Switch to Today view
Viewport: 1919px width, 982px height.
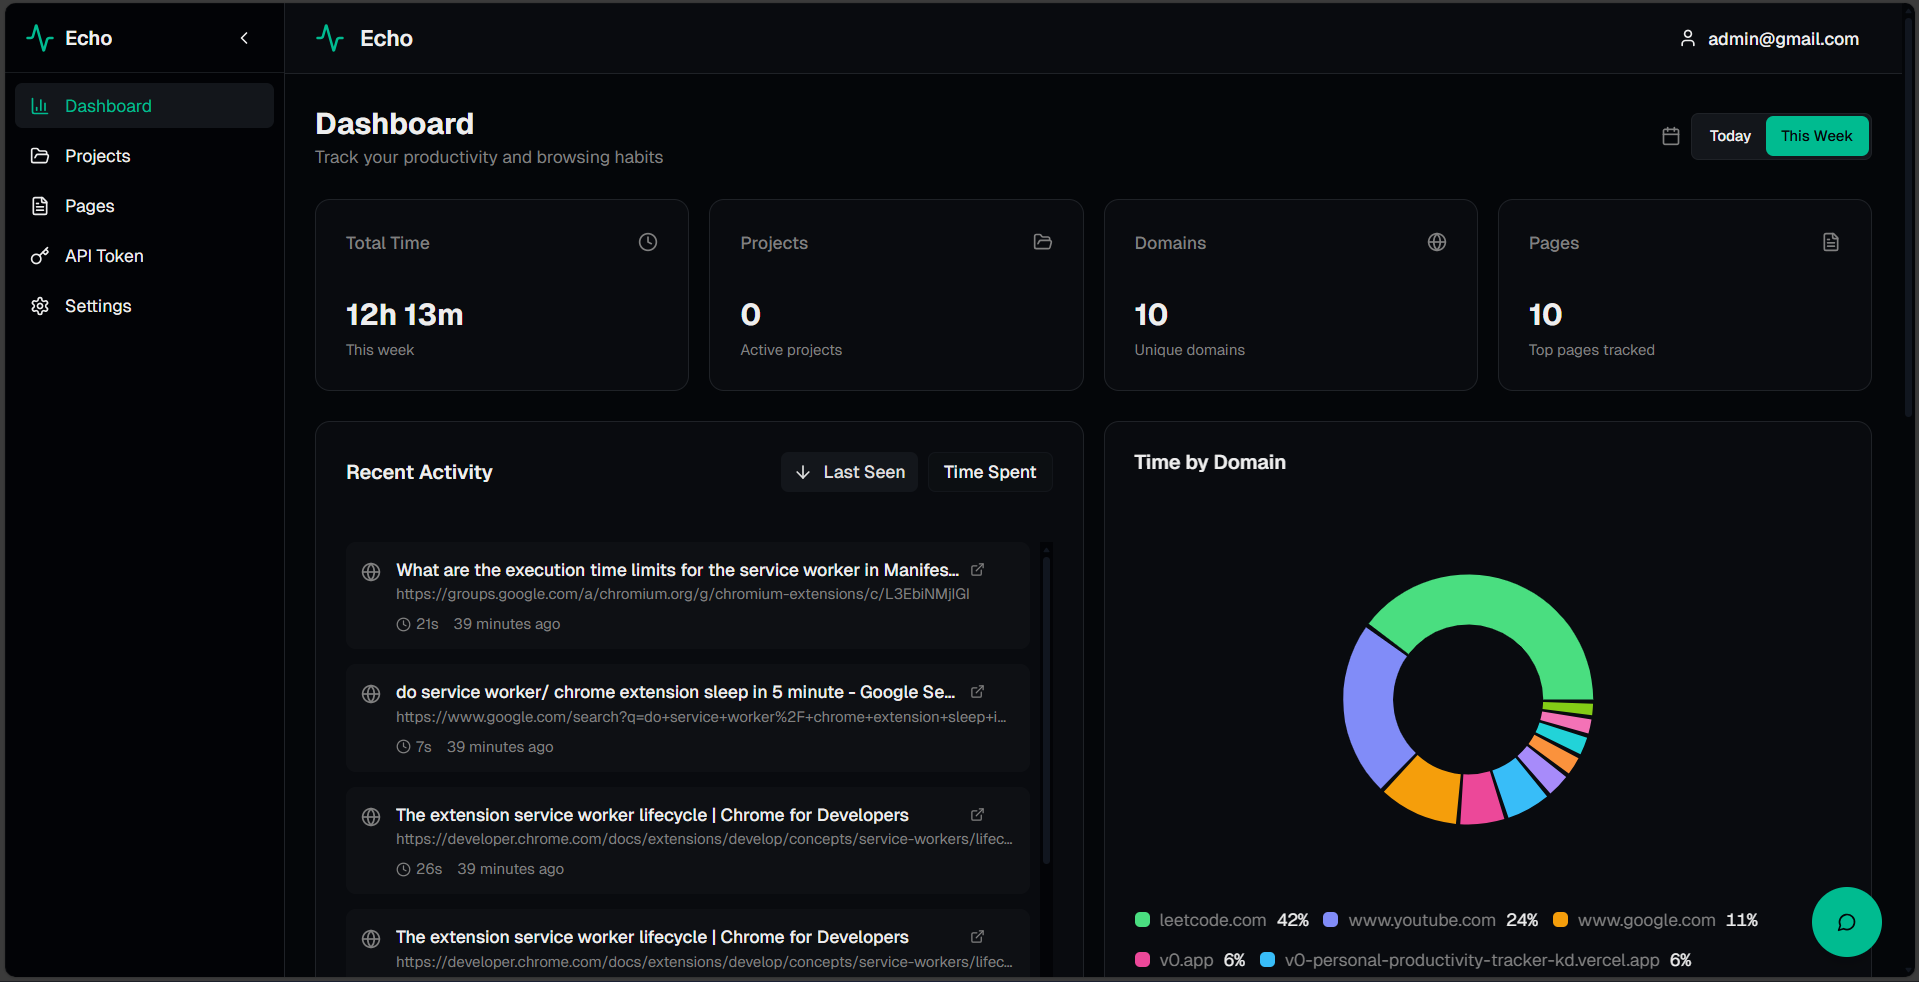tap(1729, 136)
